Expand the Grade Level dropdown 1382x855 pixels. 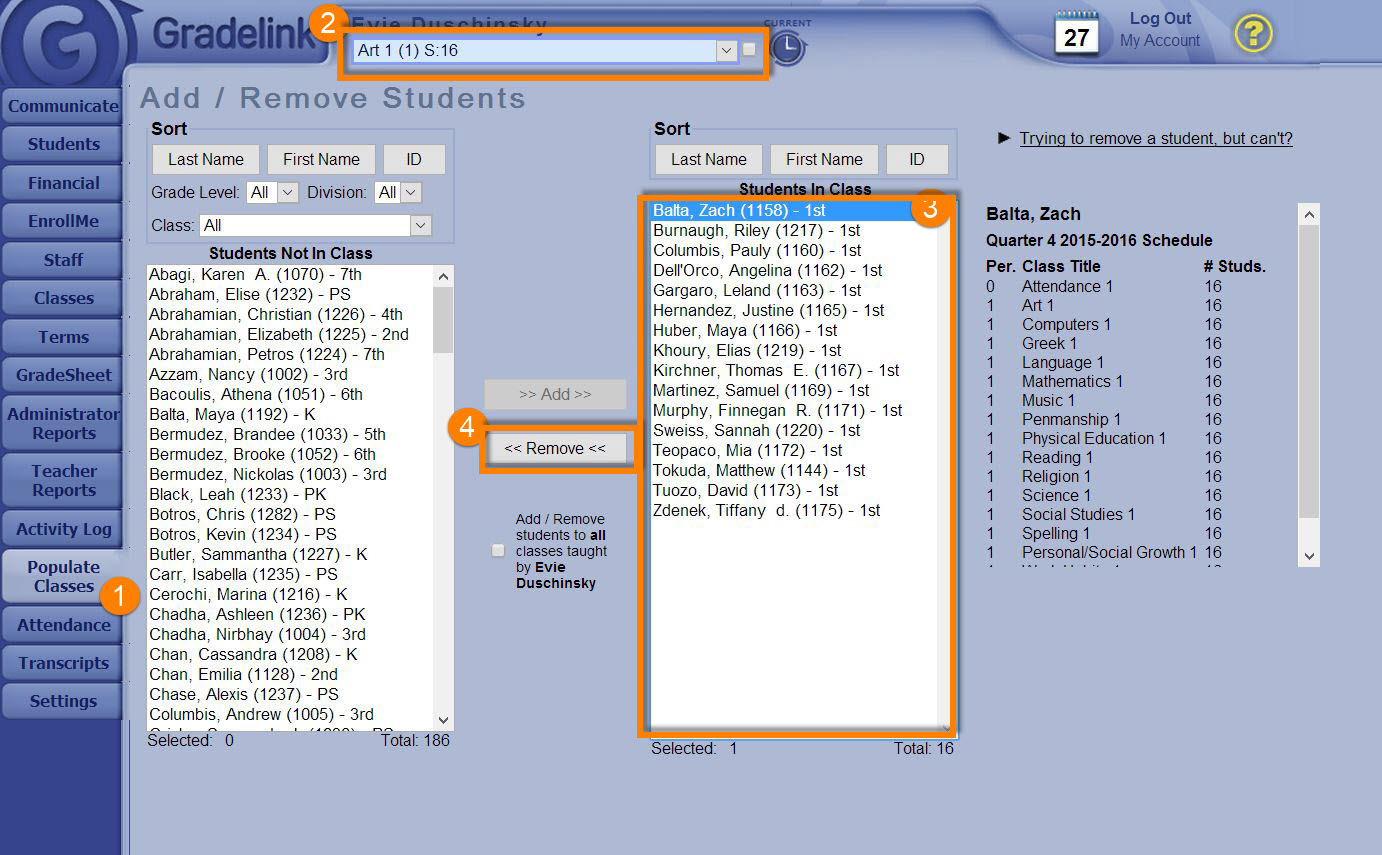287,192
